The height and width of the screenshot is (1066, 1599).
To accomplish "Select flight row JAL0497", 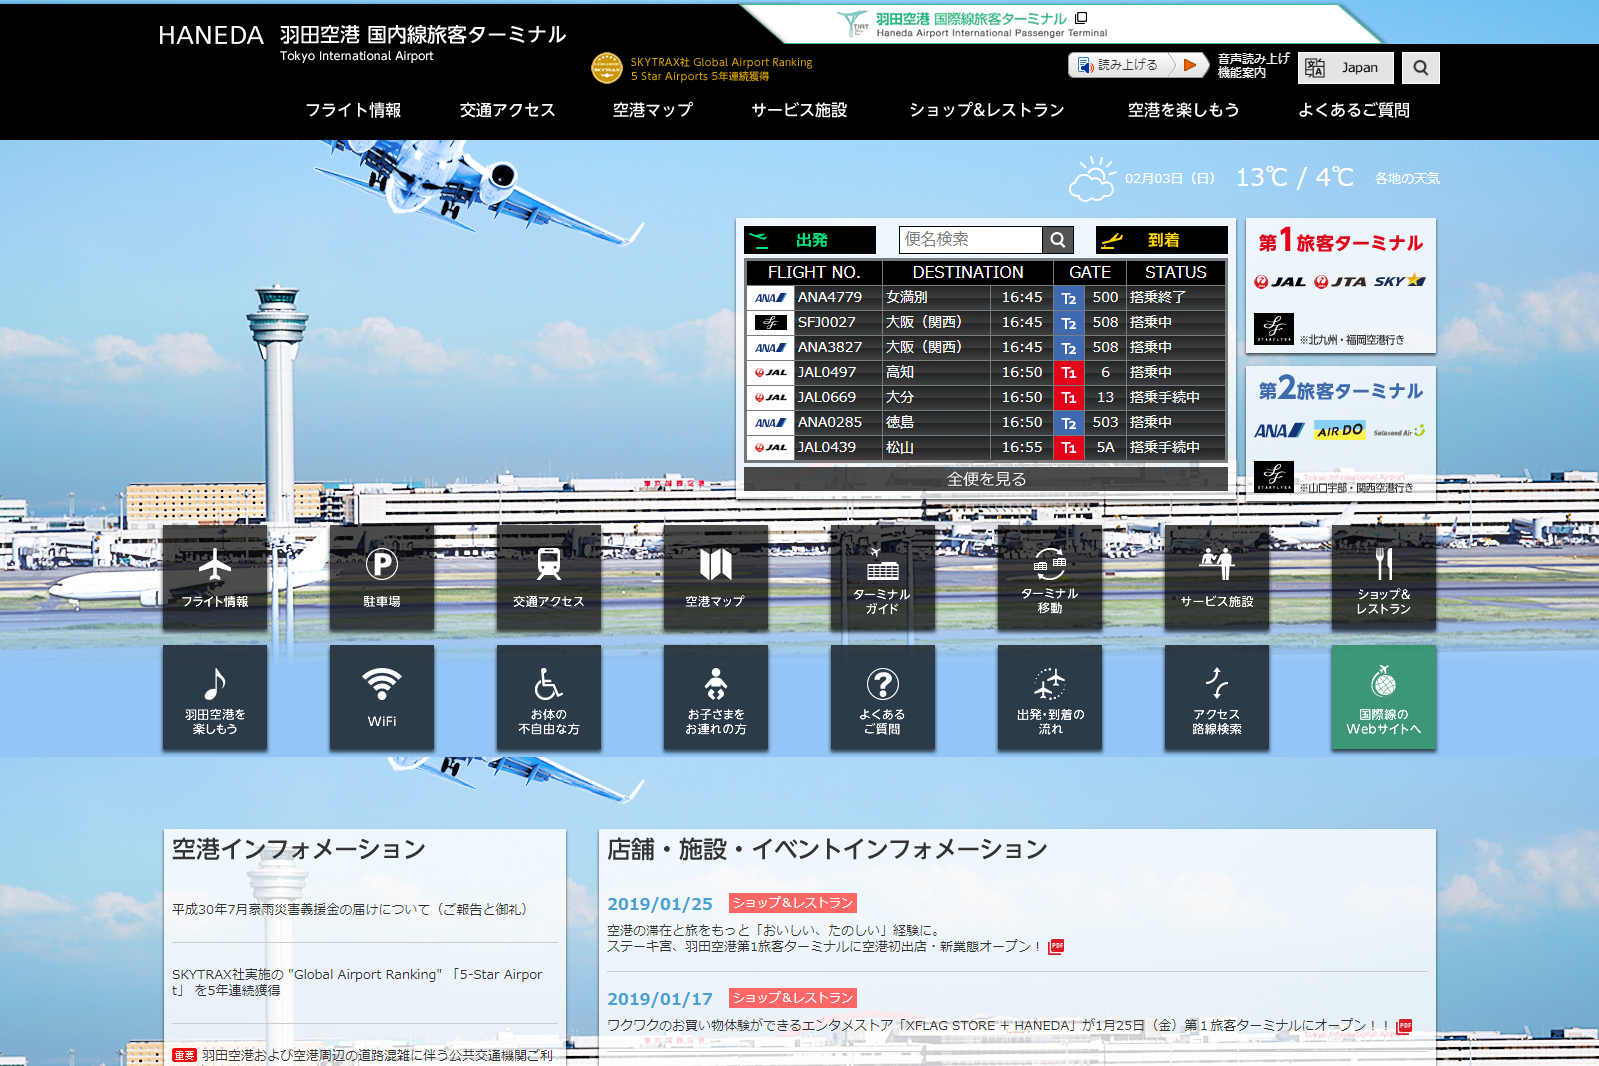I will coord(986,372).
